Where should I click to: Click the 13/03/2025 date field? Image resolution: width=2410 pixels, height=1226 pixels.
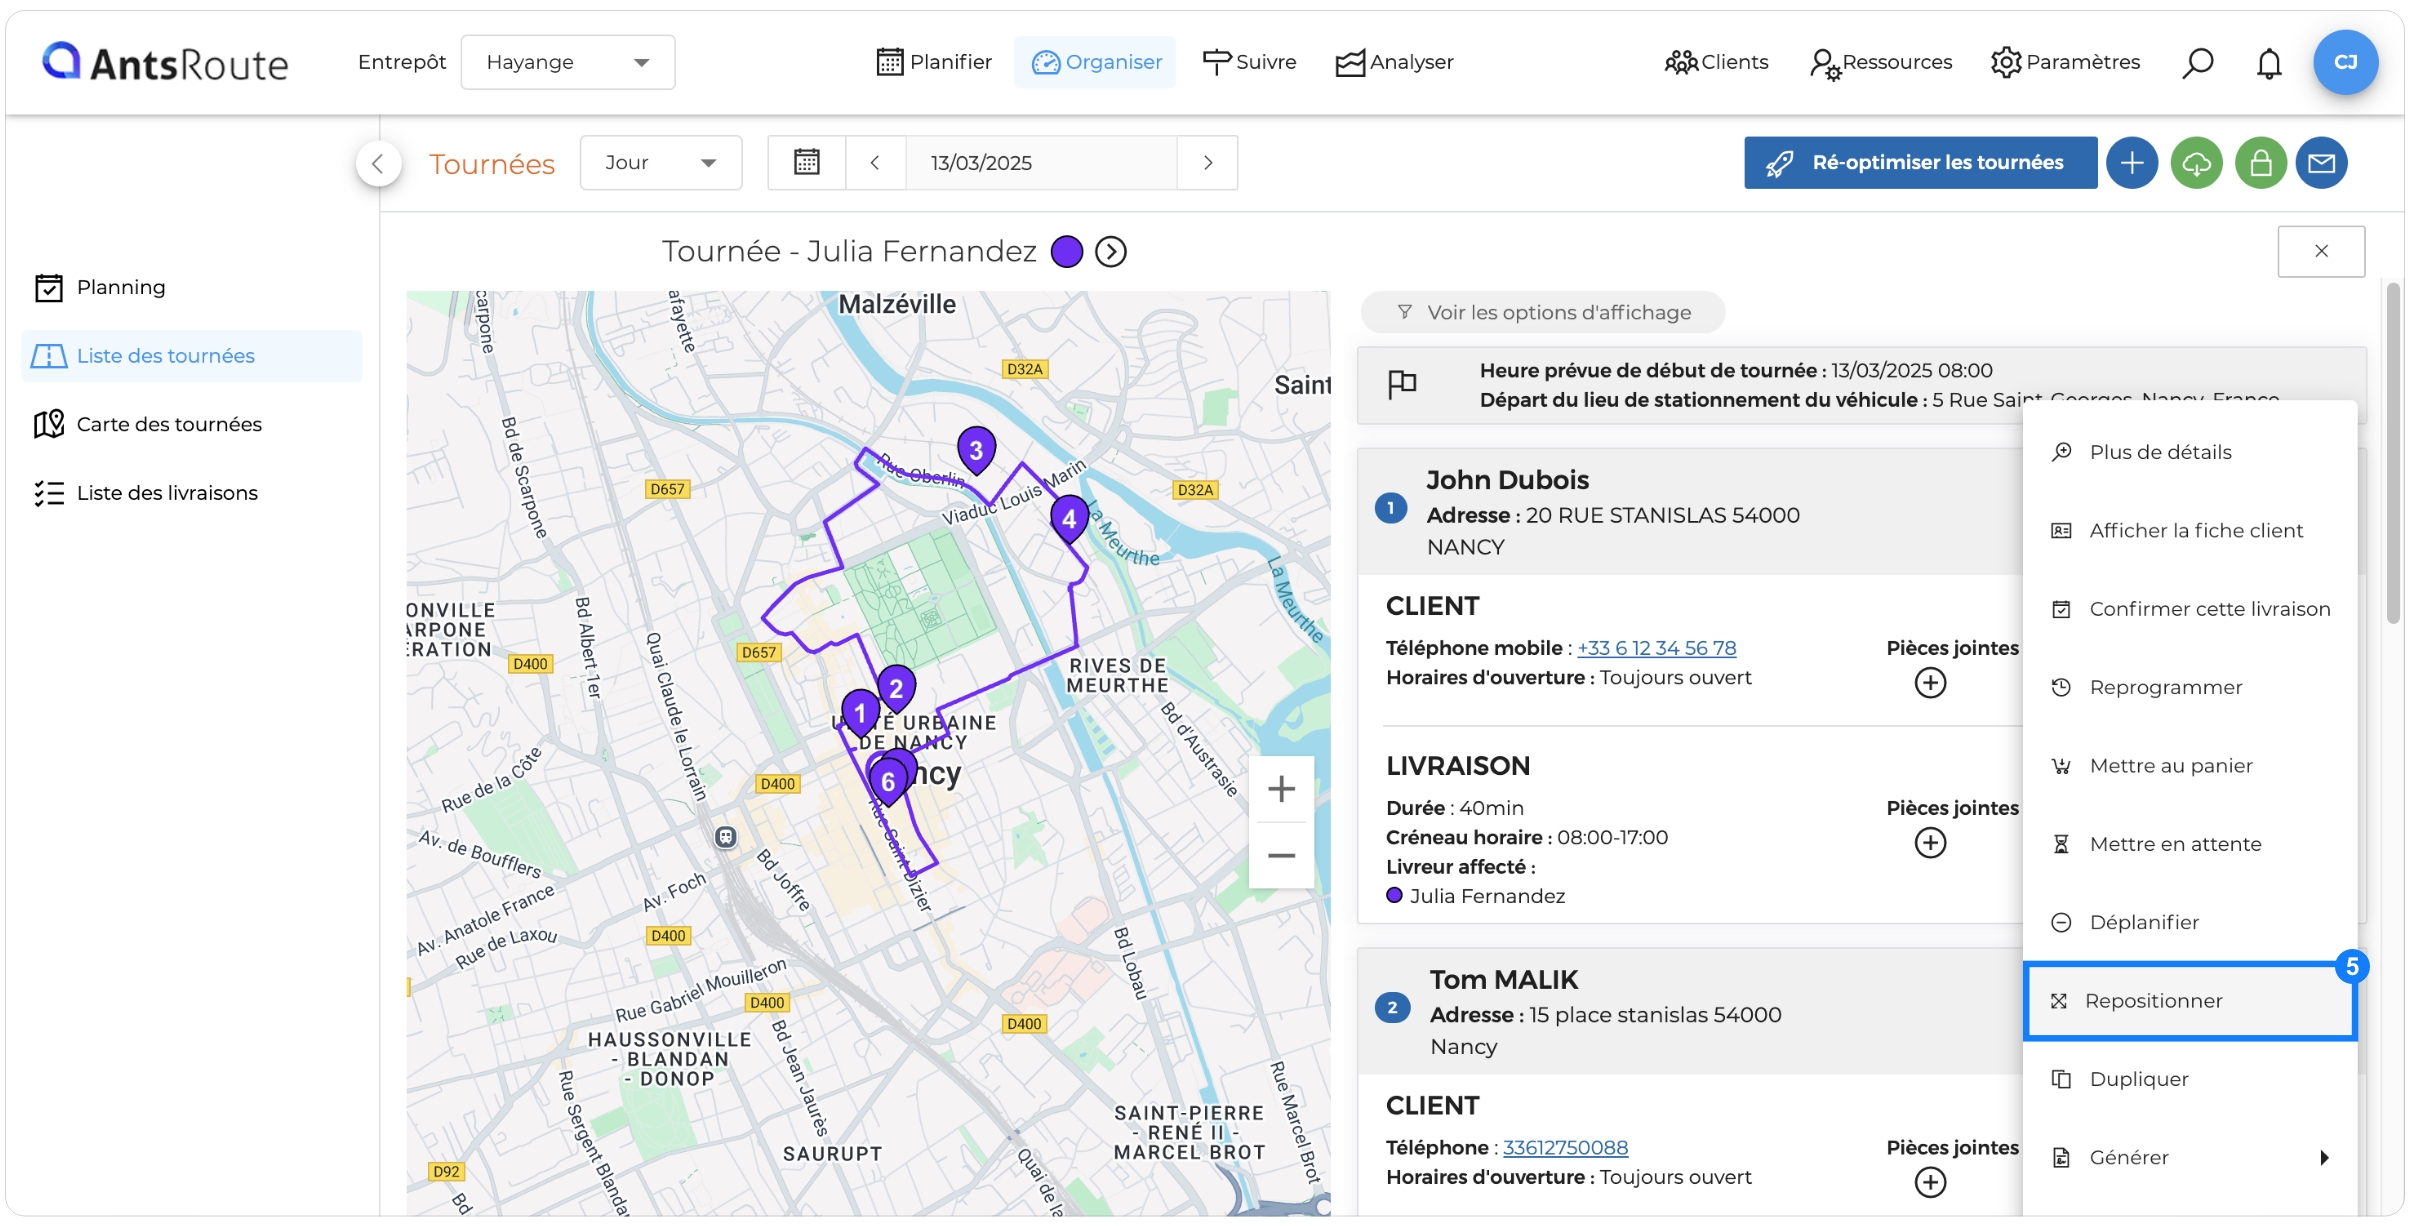[x=1041, y=162]
